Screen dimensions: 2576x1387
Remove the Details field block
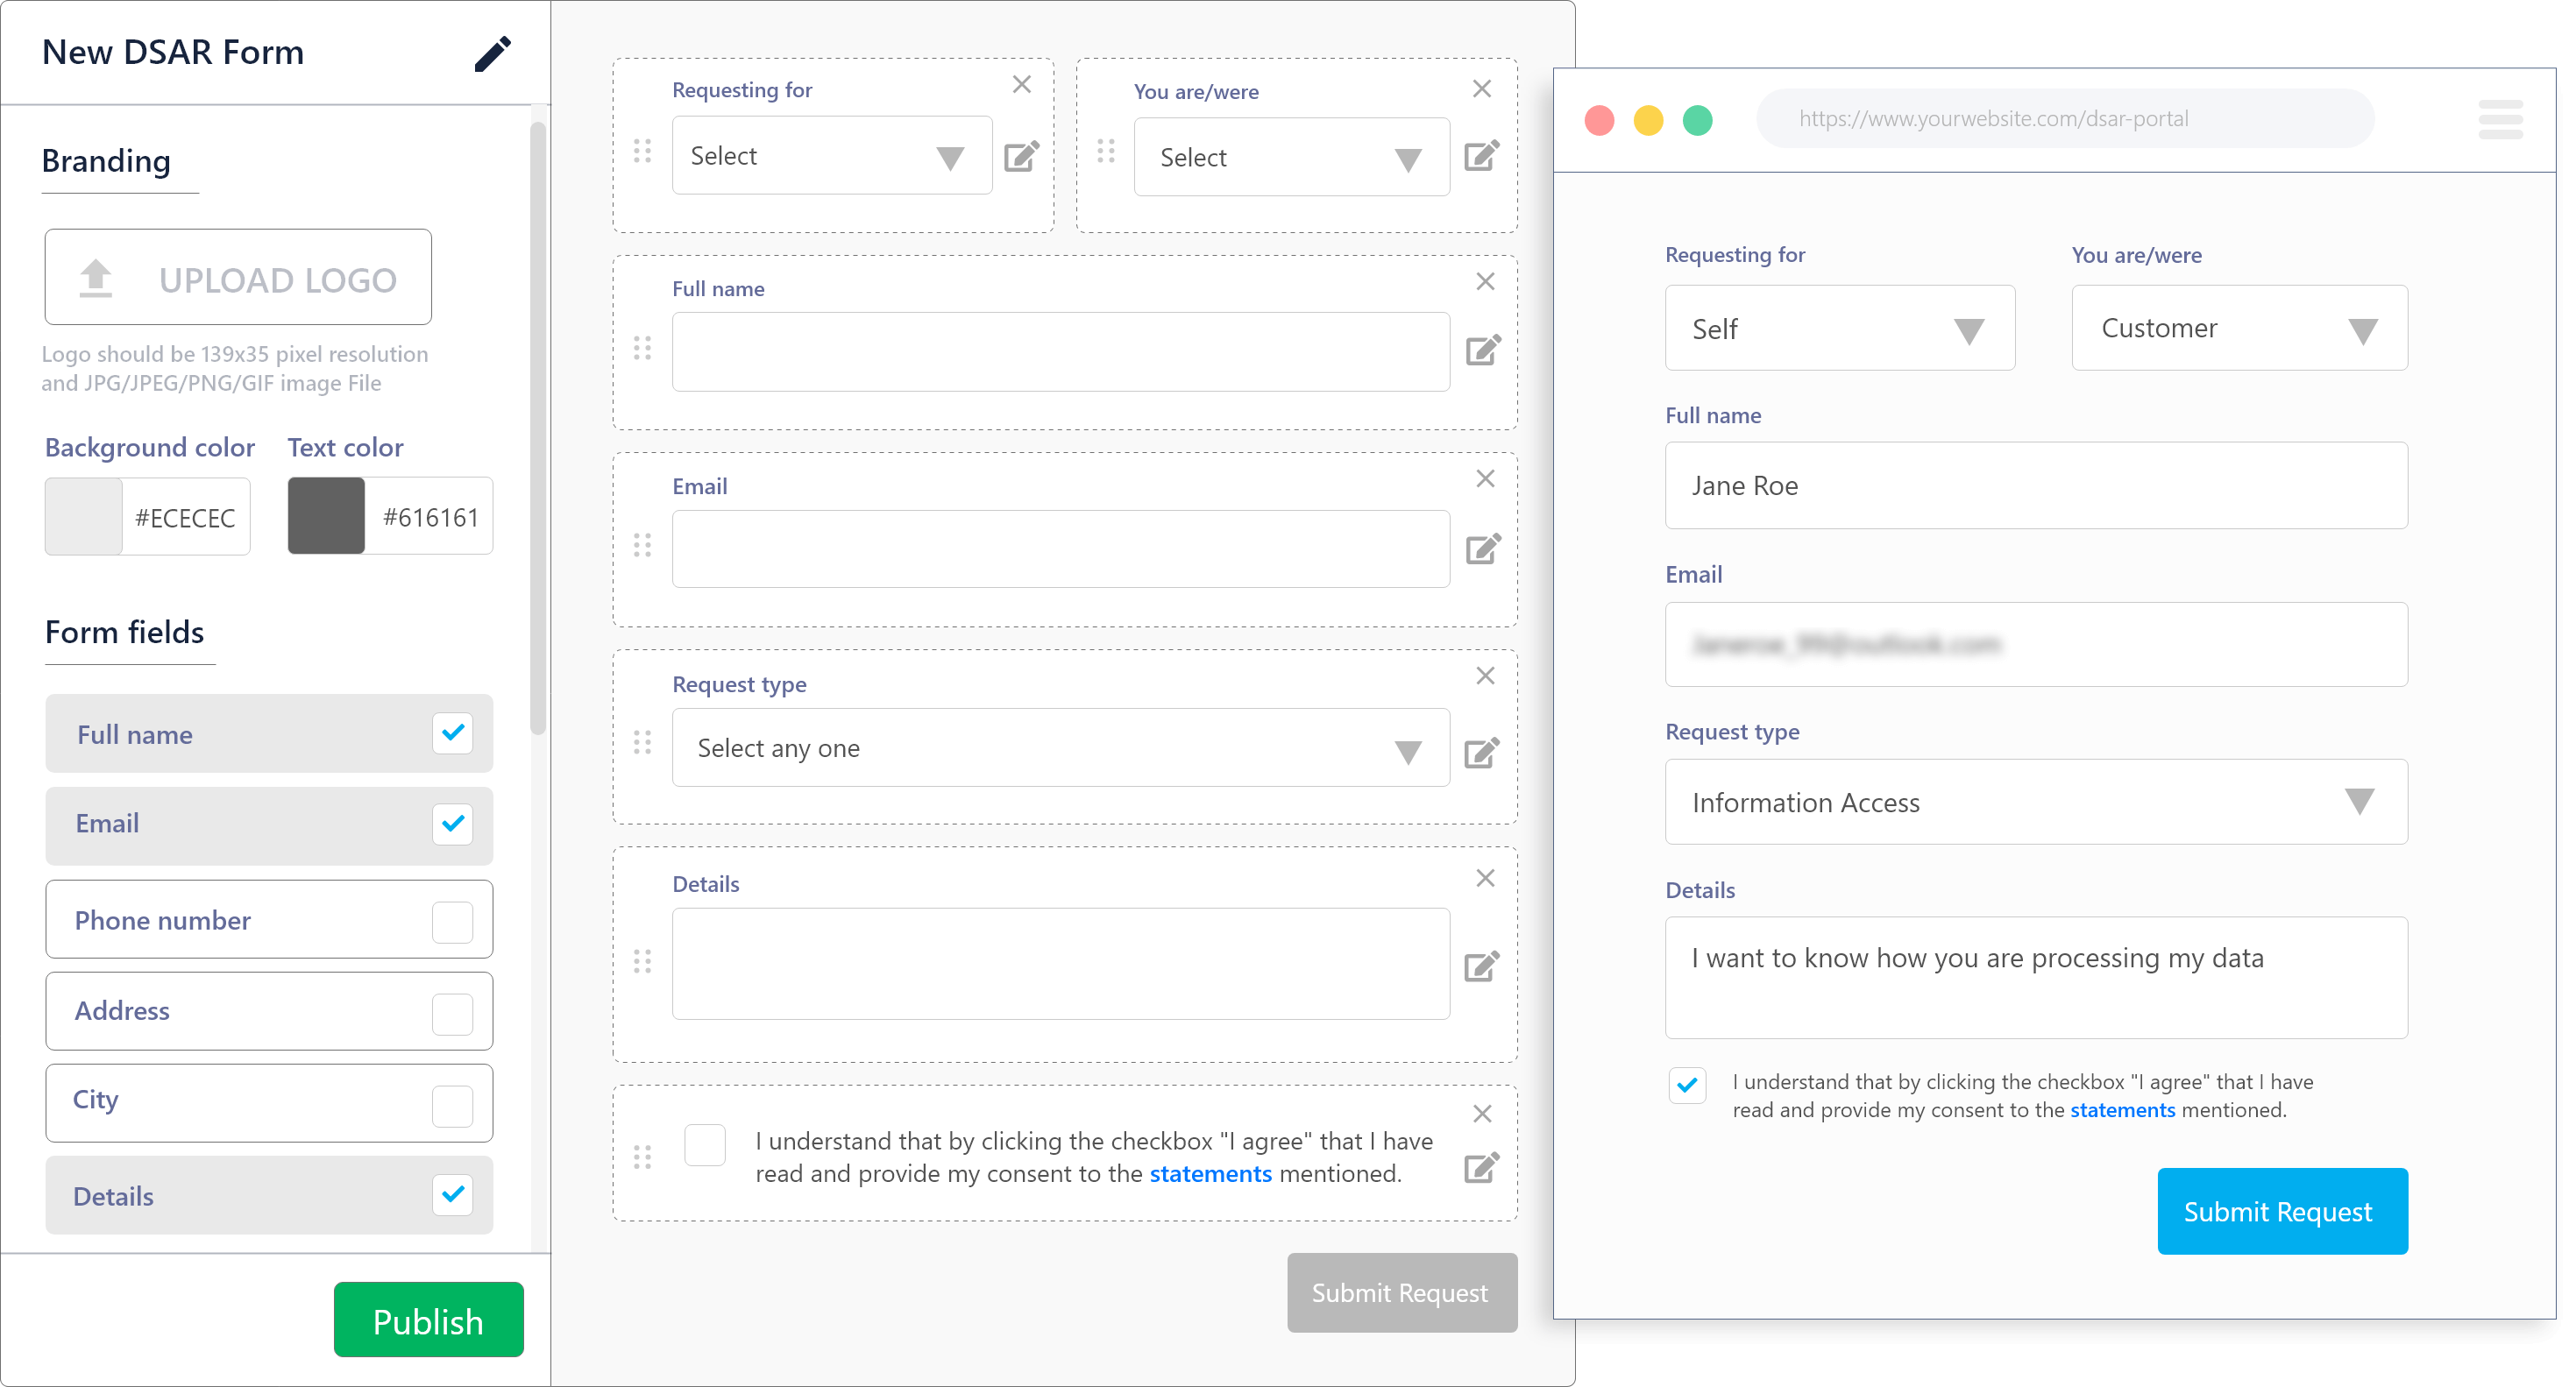(x=1485, y=878)
